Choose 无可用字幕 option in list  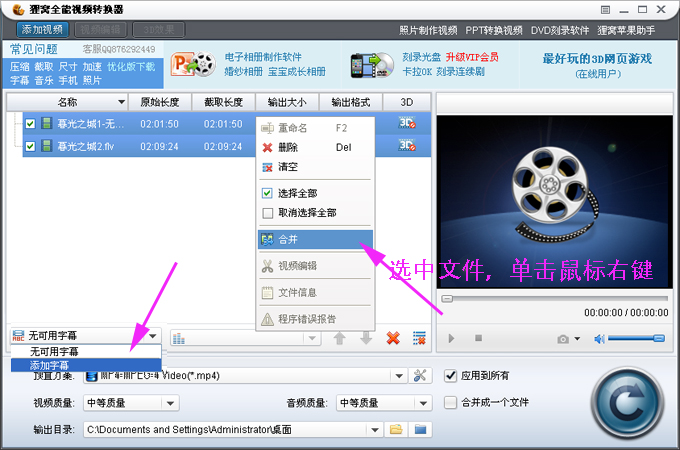86,352
